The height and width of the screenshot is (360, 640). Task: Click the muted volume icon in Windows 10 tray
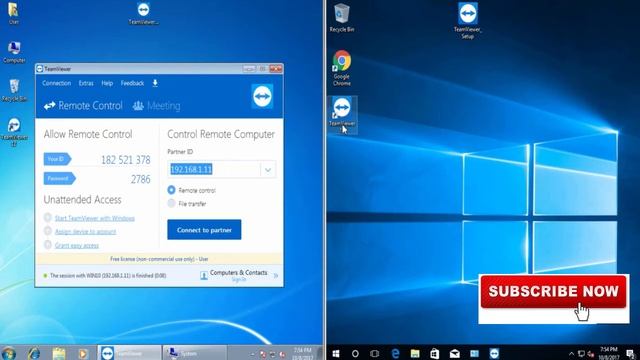click(x=591, y=354)
